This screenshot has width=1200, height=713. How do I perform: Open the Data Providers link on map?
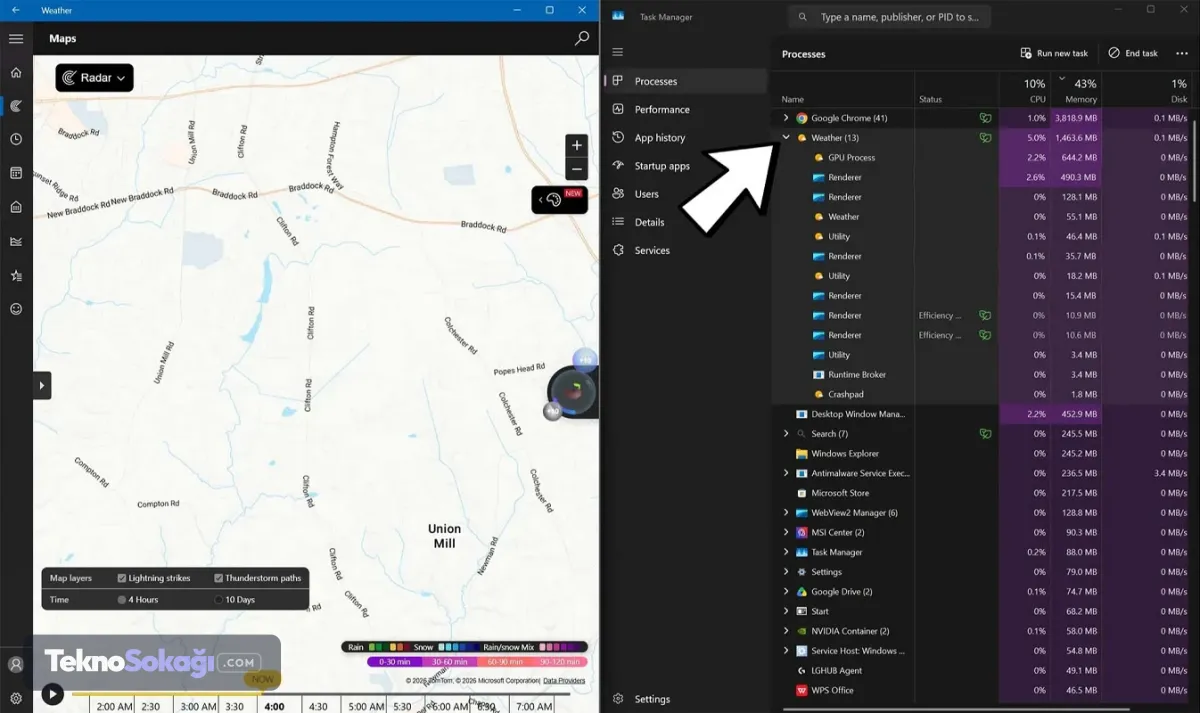pos(564,681)
